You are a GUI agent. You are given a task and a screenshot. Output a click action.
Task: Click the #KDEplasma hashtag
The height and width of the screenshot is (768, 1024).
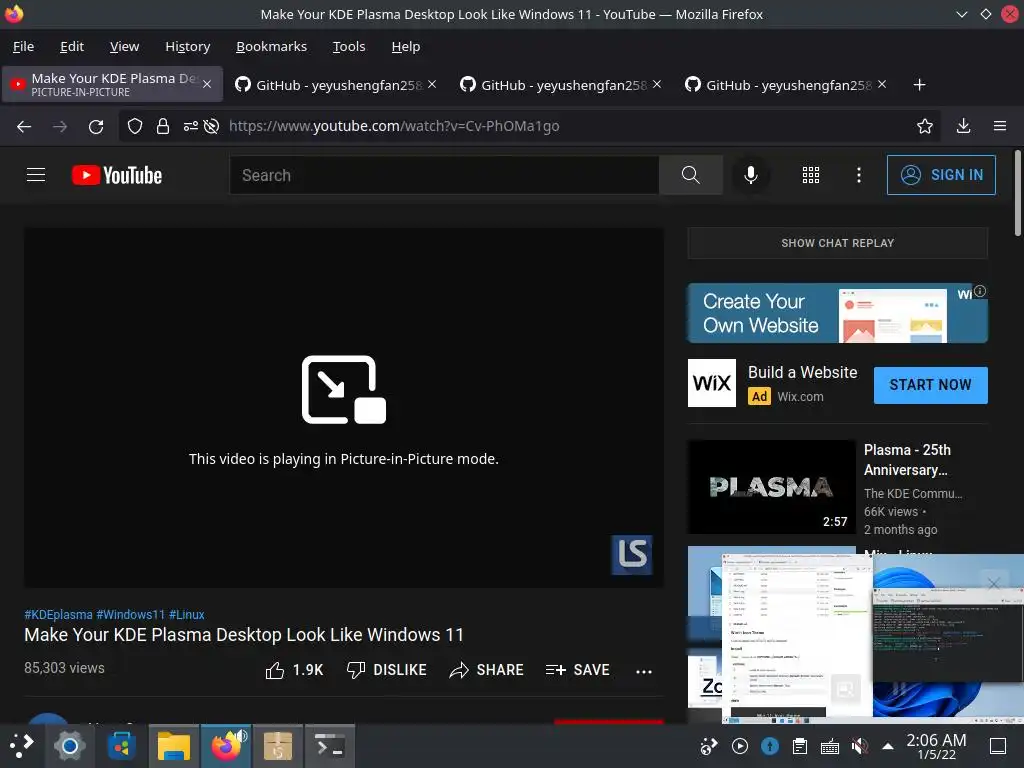tap(58, 615)
